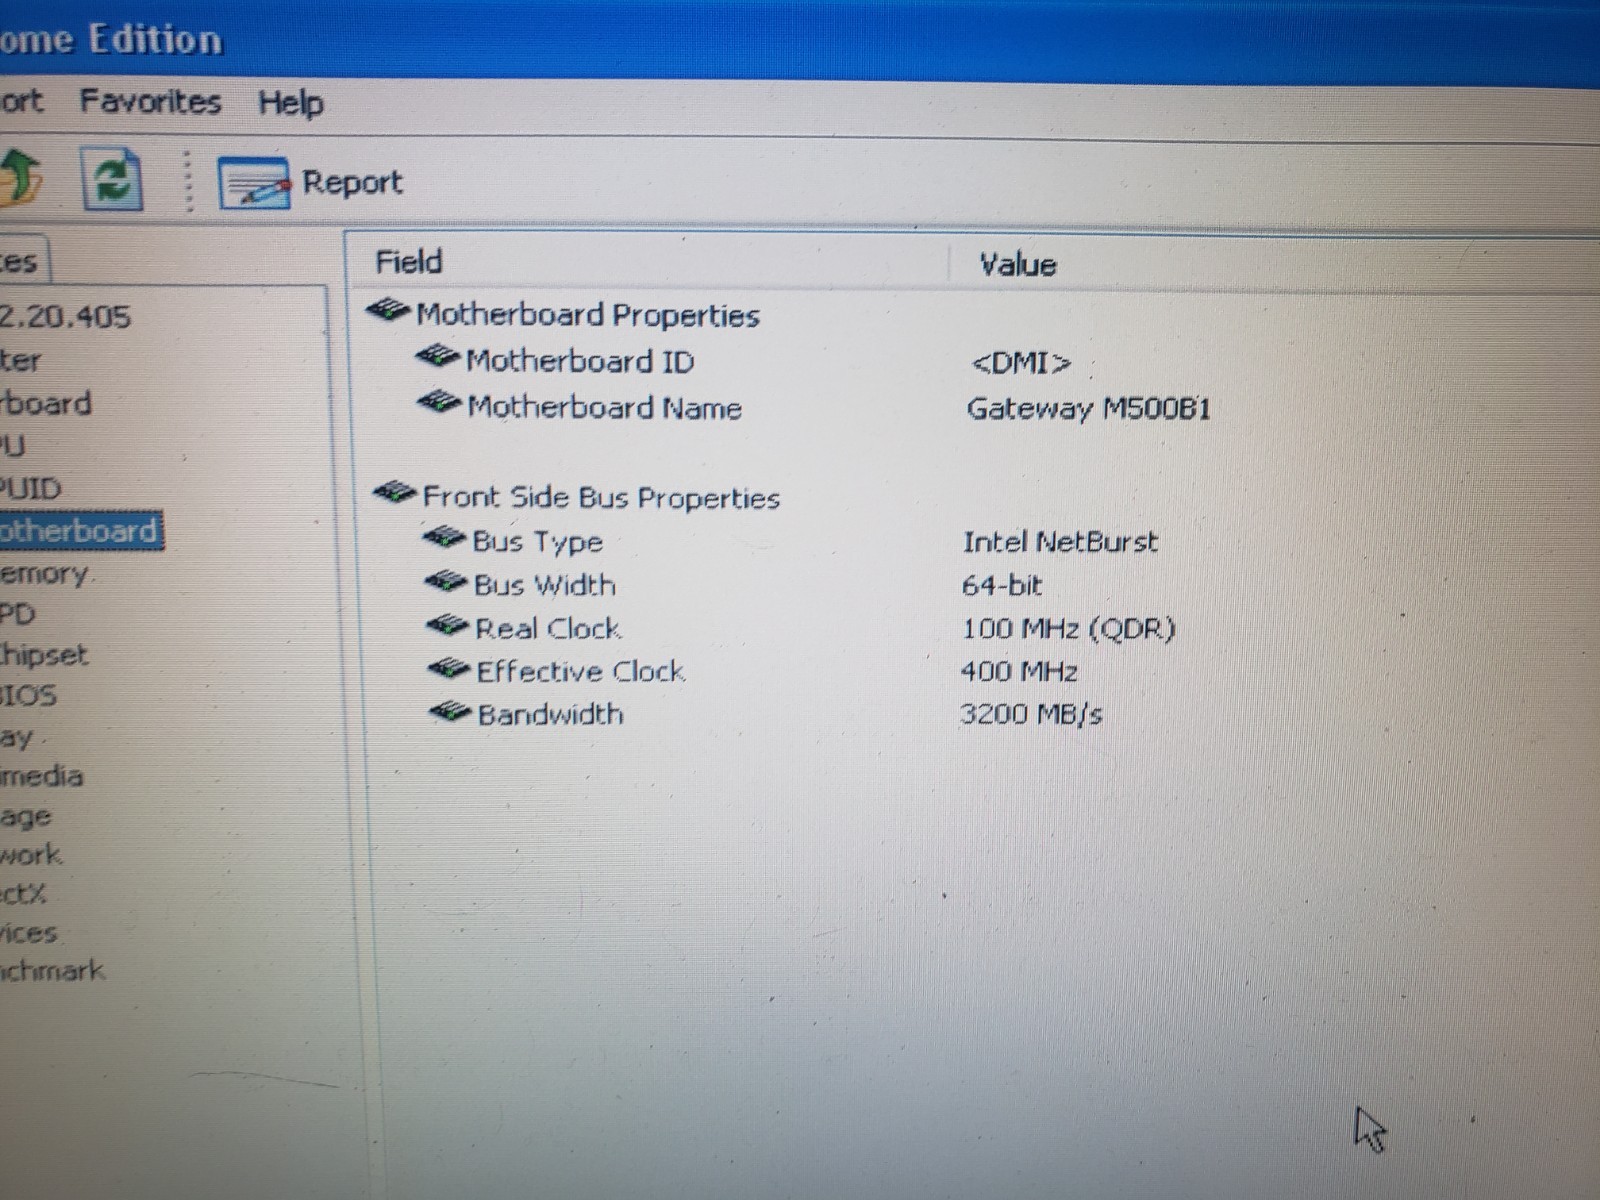Click the Effective Clock chip icon

click(x=451, y=668)
